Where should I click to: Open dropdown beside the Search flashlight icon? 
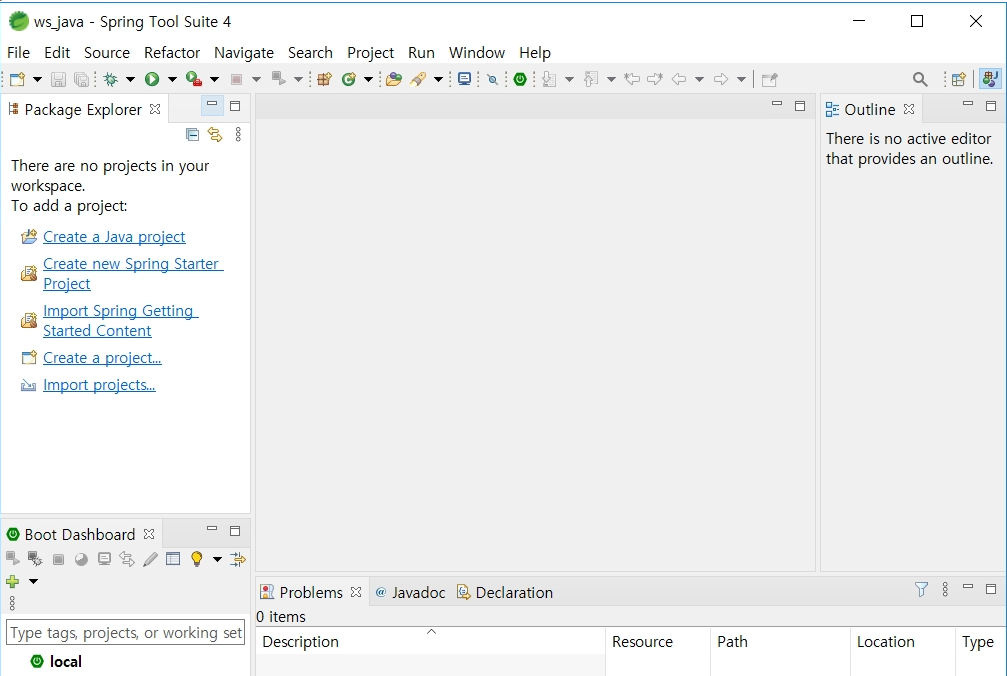click(x=438, y=80)
